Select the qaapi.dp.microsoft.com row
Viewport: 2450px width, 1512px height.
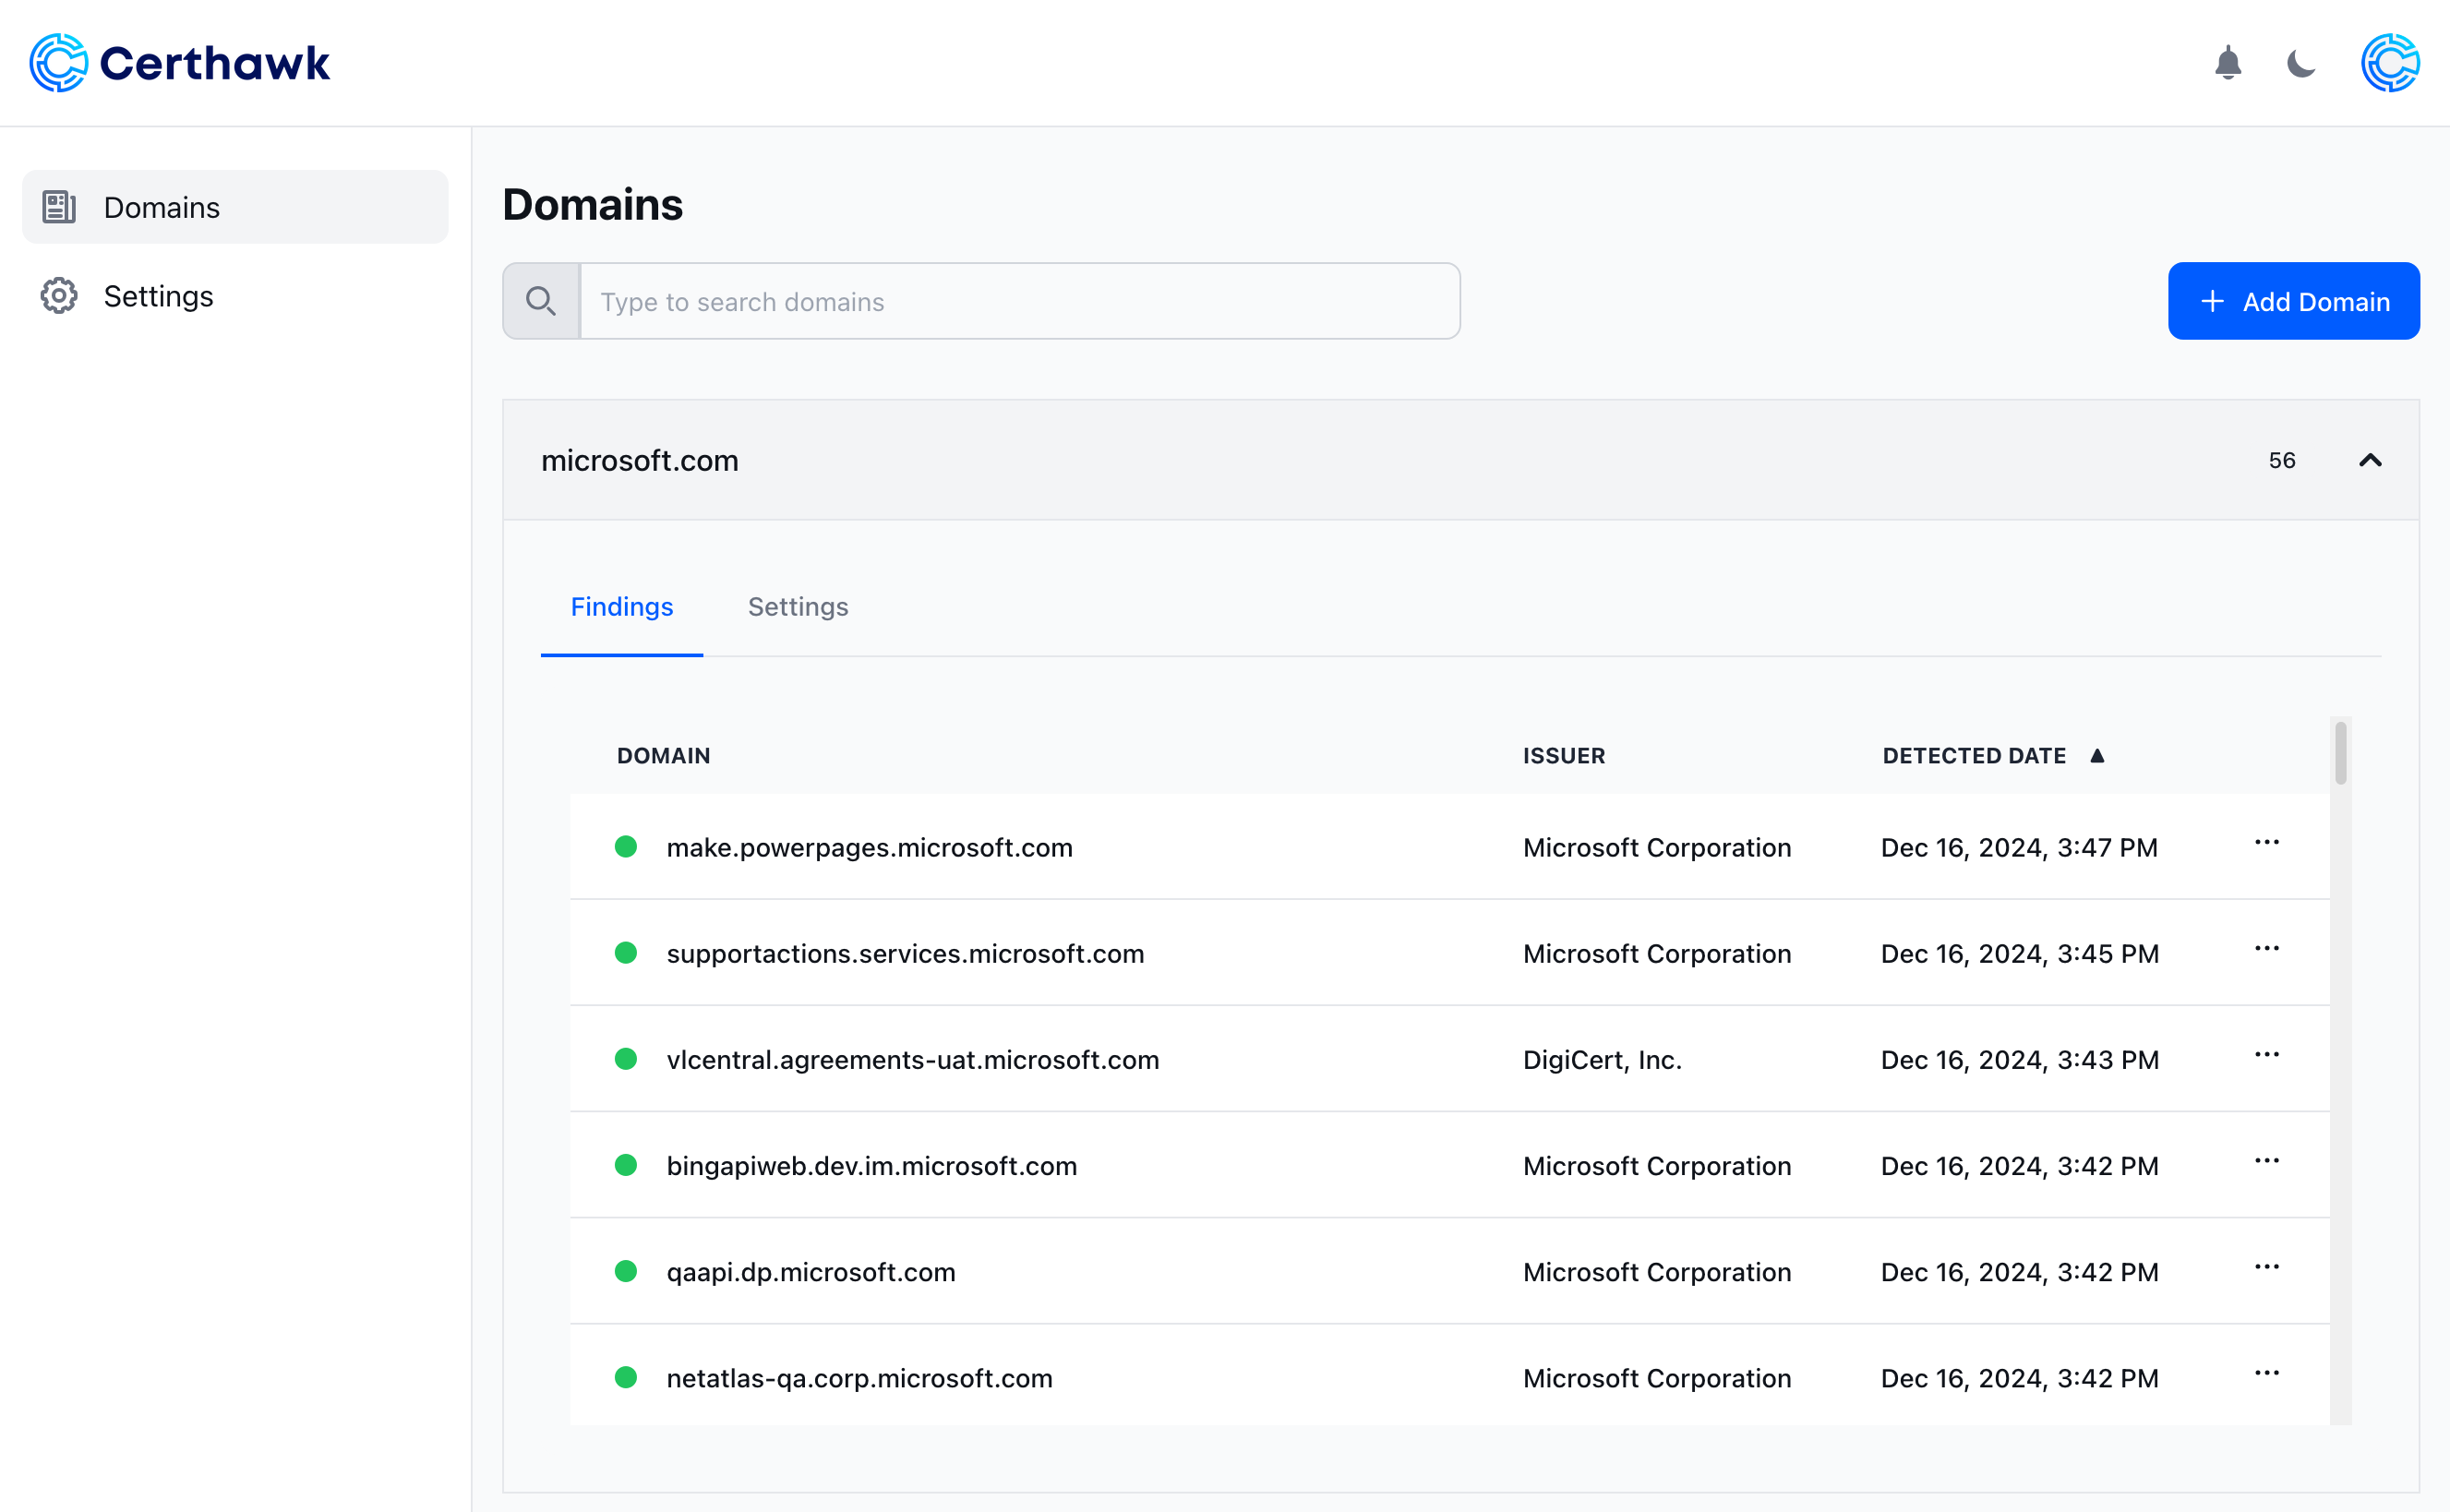(810, 1272)
